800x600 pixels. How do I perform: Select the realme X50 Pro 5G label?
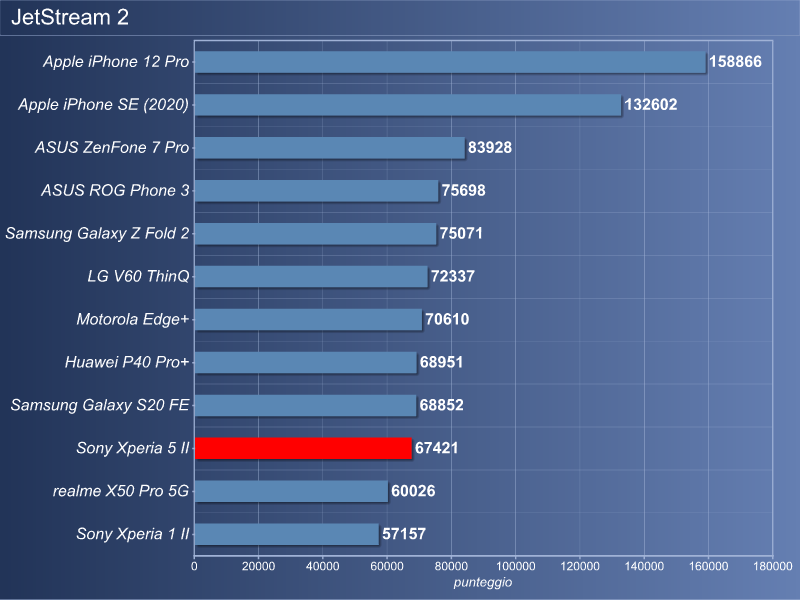coord(121,491)
